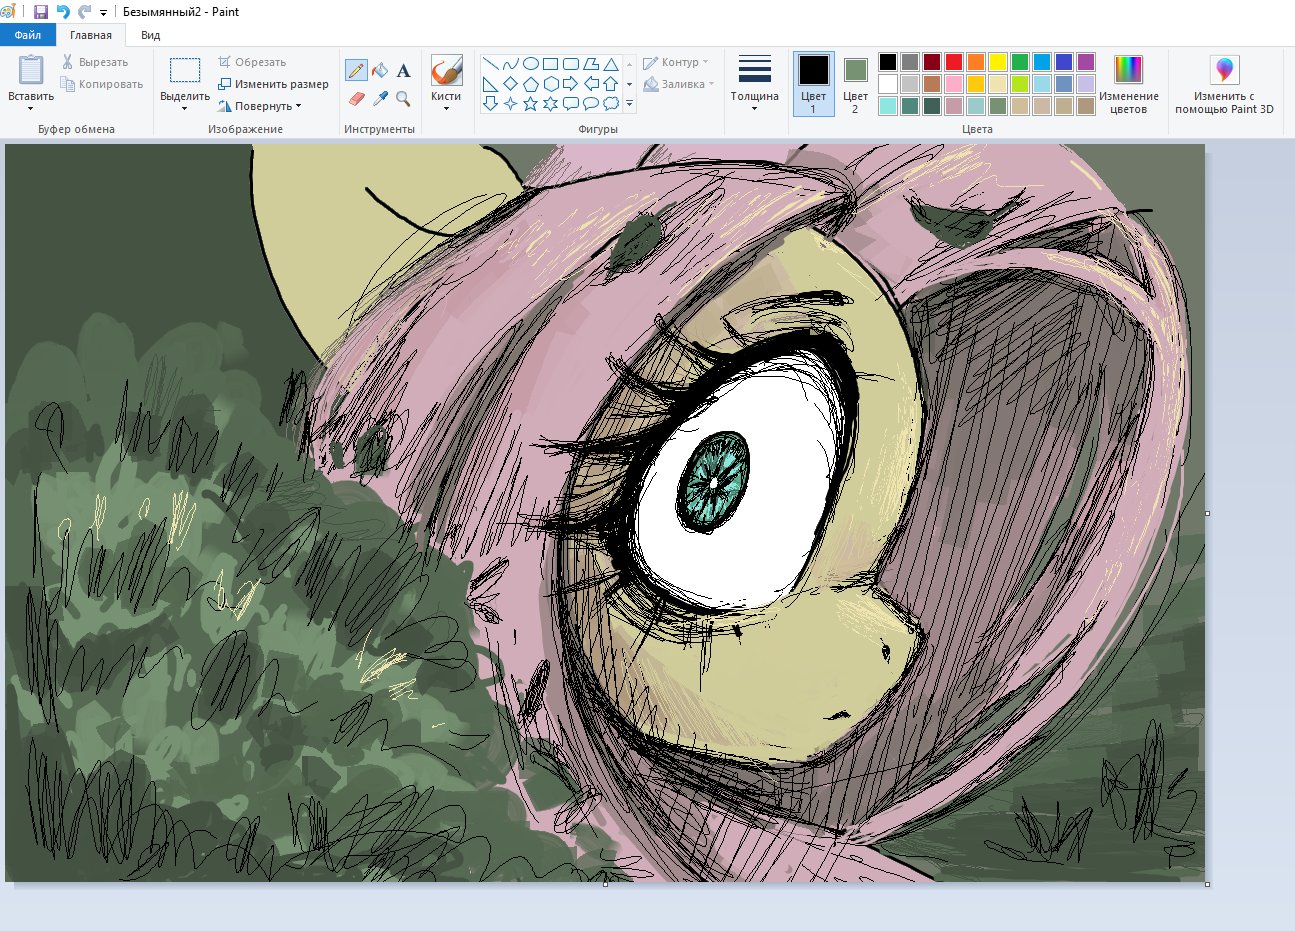Choose the Diamond shape
This screenshot has height=931, width=1295.
pos(510,84)
